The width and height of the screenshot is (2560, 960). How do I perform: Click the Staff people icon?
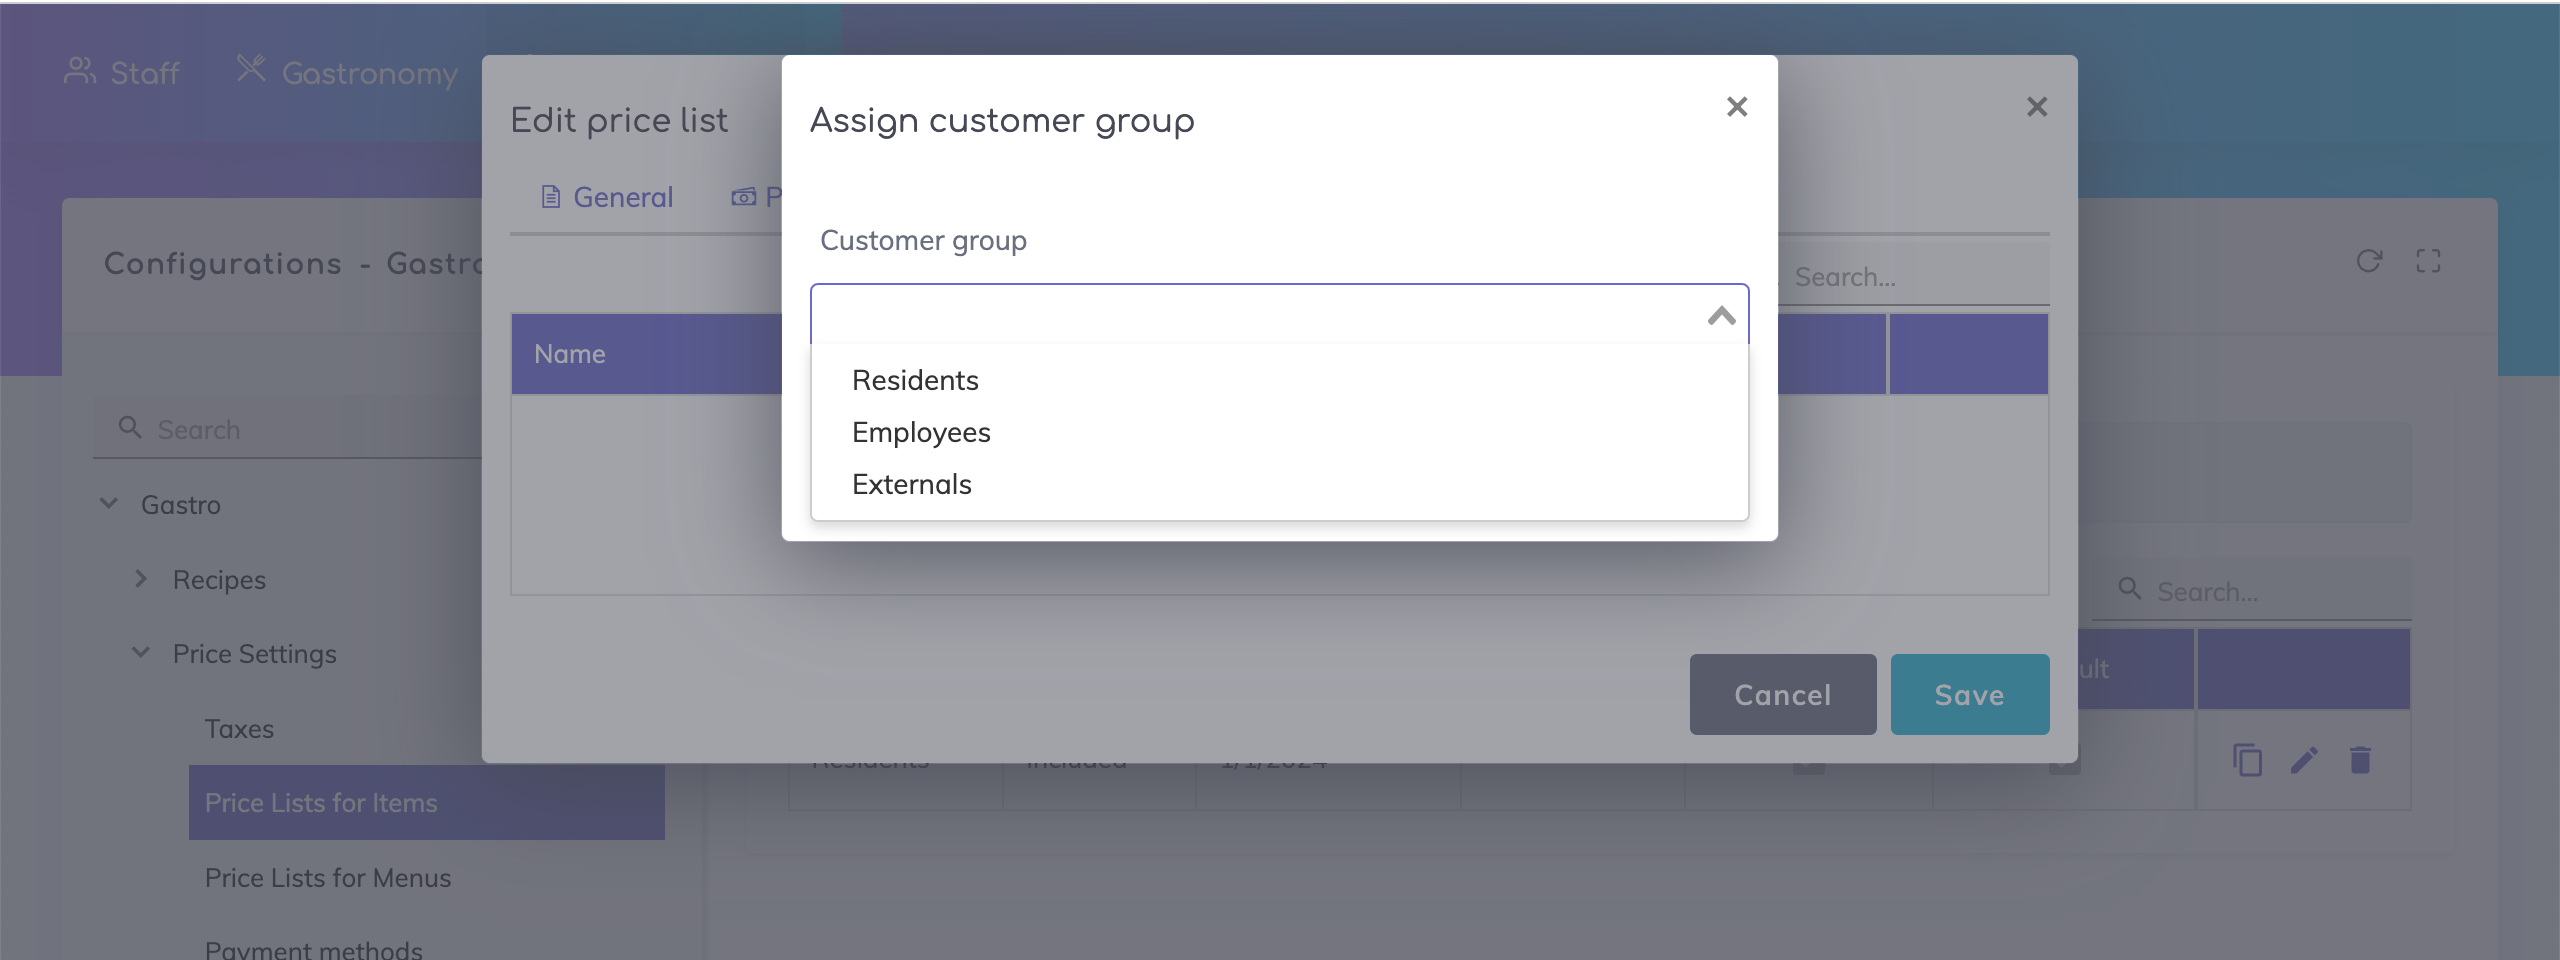[x=80, y=71]
